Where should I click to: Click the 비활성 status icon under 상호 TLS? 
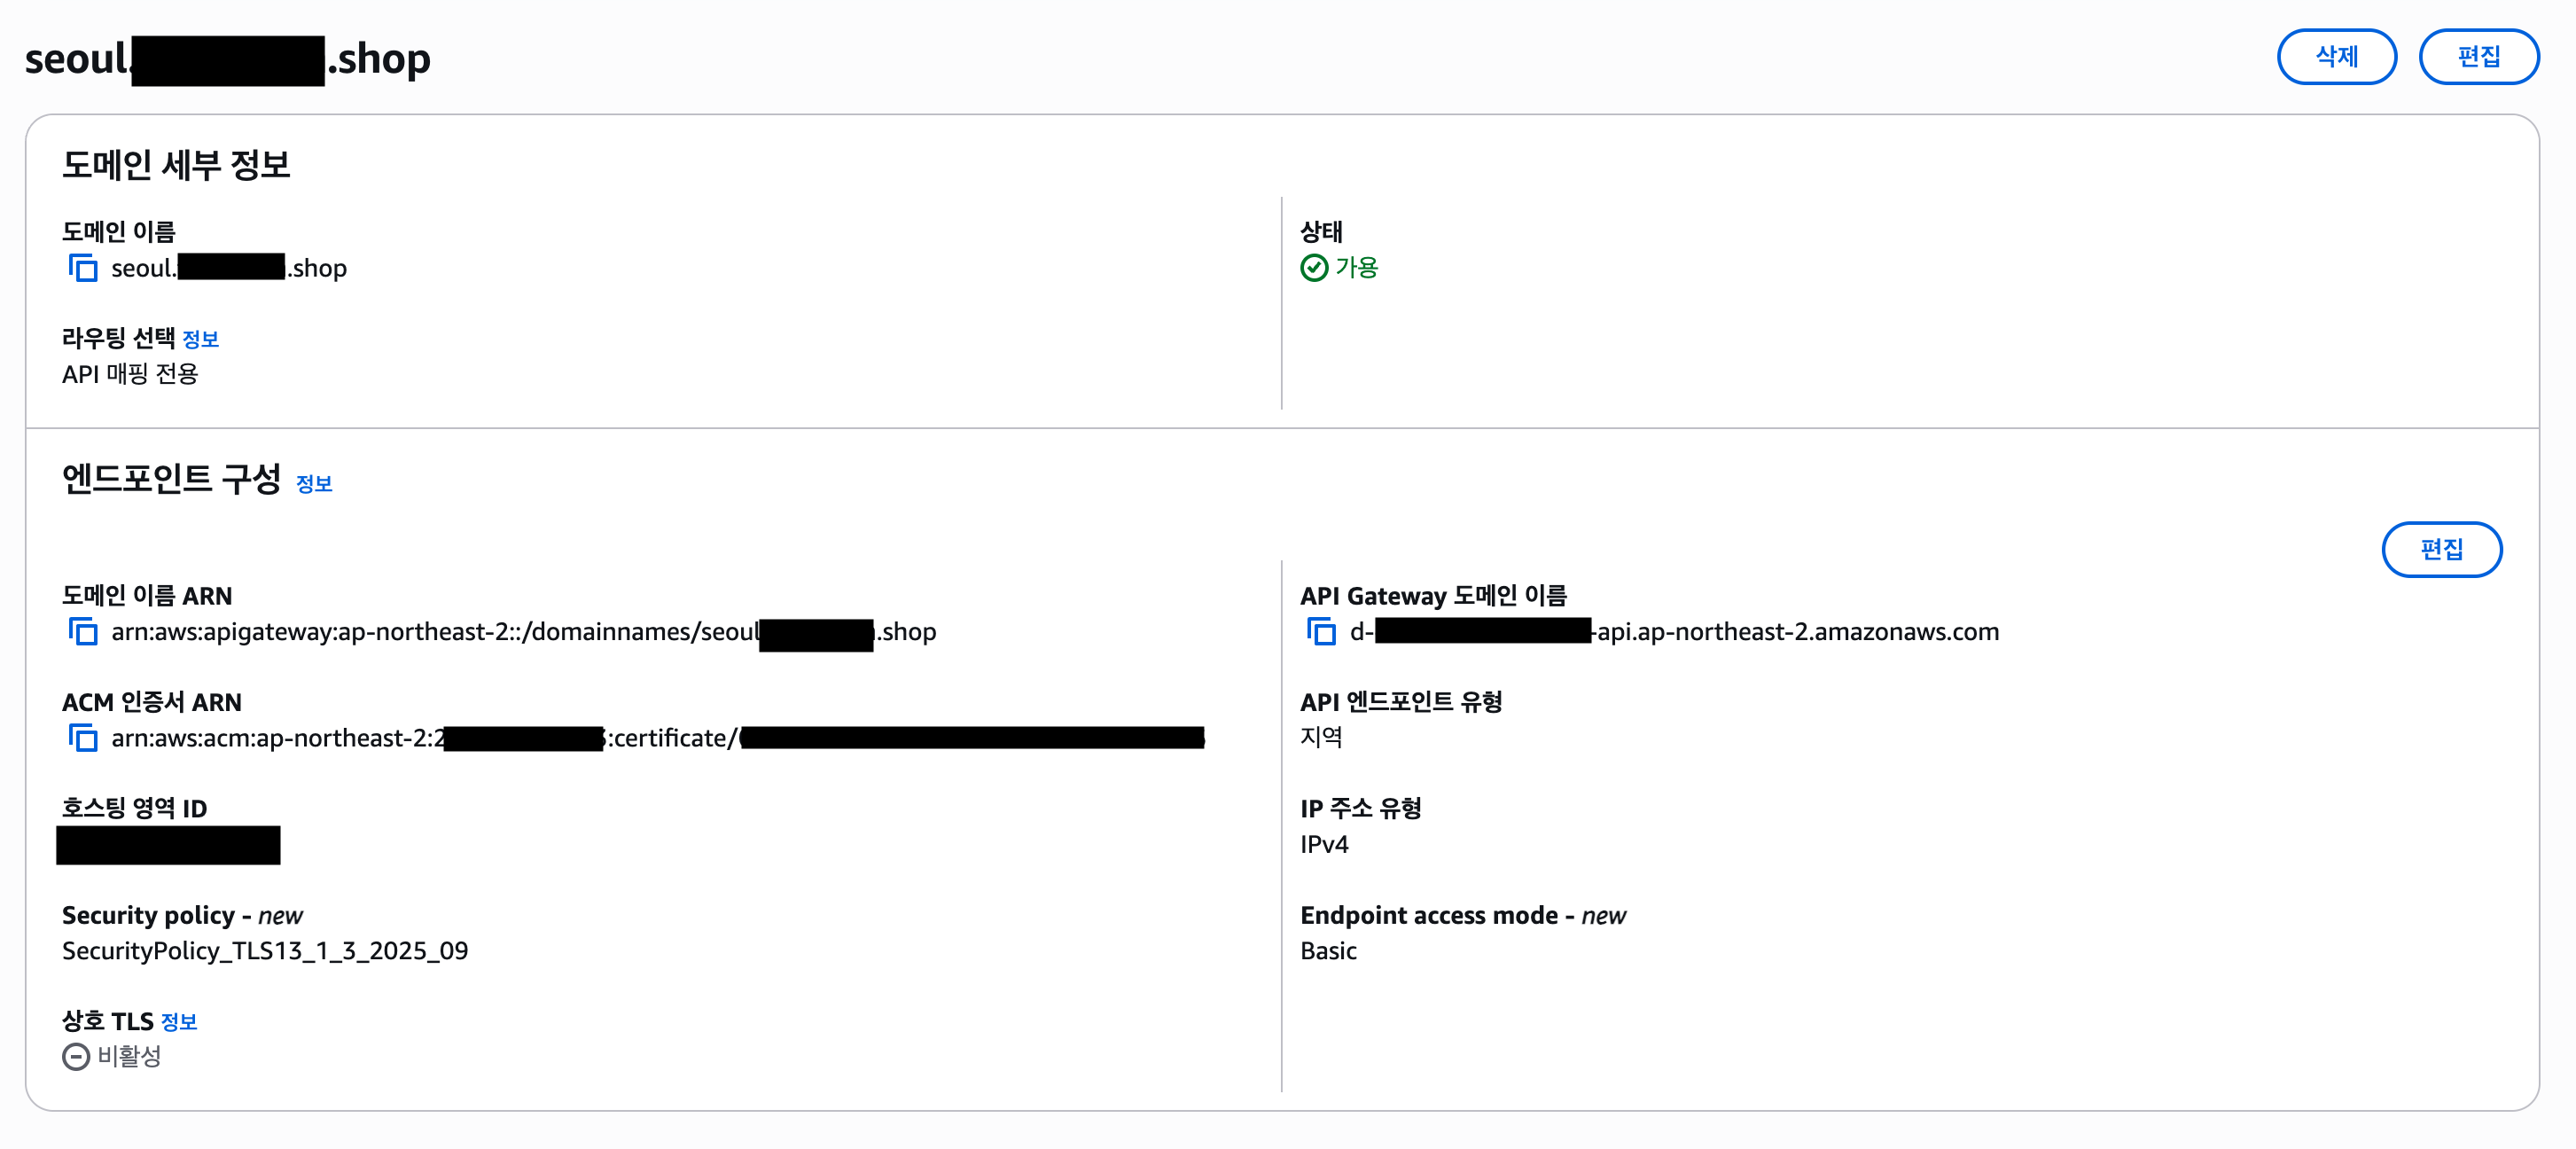76,1057
